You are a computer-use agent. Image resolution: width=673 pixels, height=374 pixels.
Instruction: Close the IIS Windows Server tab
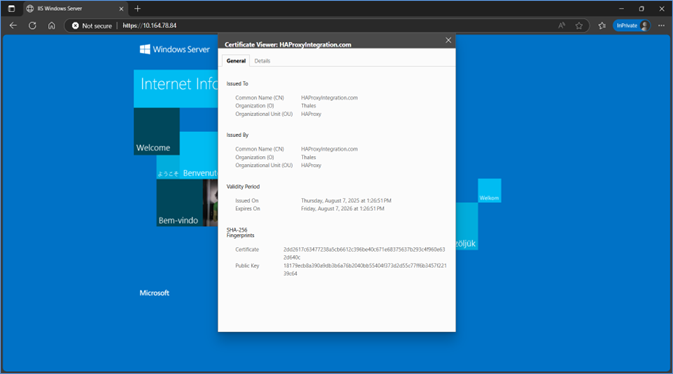pos(121,9)
